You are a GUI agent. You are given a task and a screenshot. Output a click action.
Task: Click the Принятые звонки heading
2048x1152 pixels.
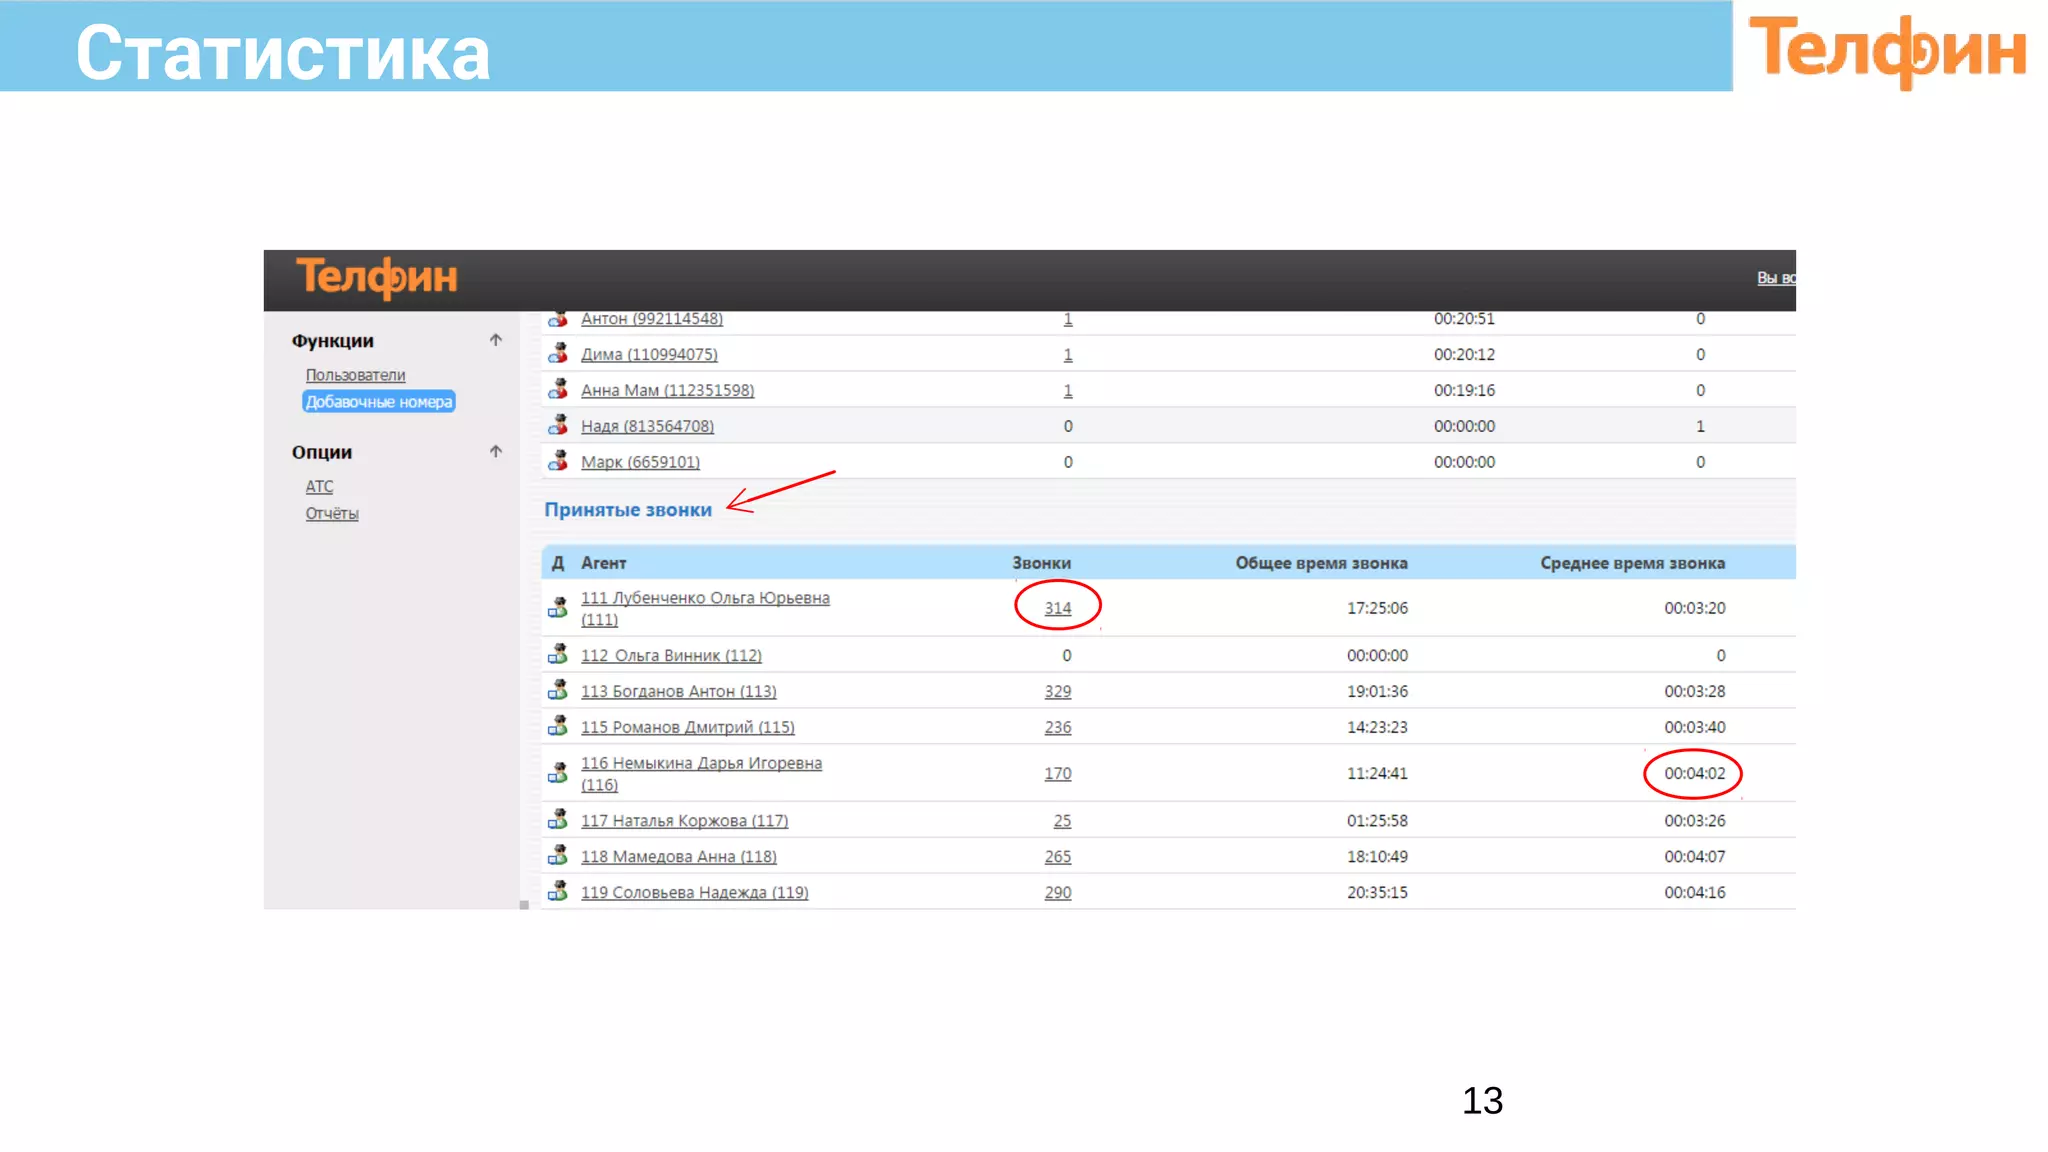[628, 510]
